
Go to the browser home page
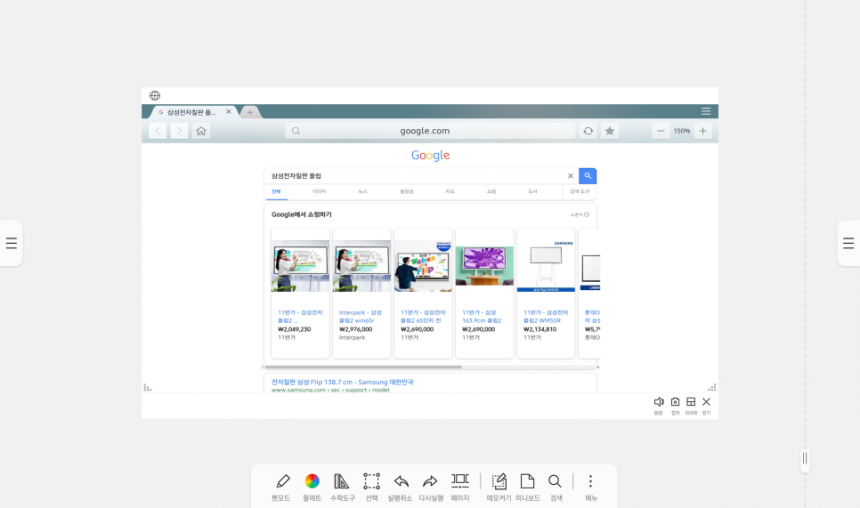(x=201, y=131)
